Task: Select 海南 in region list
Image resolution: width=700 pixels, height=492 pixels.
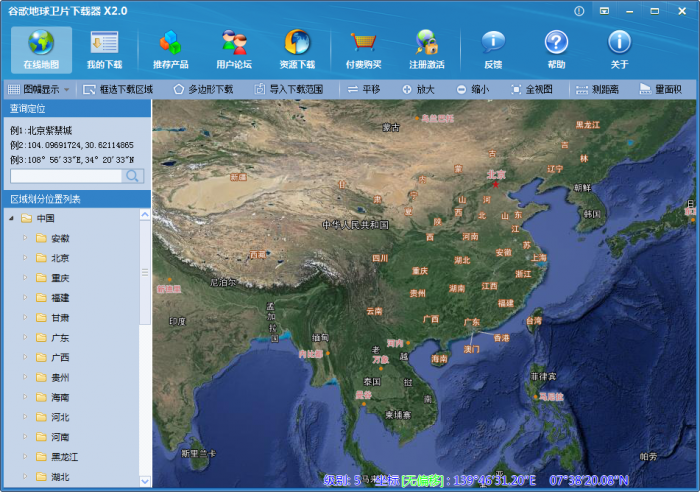Action: (x=60, y=397)
